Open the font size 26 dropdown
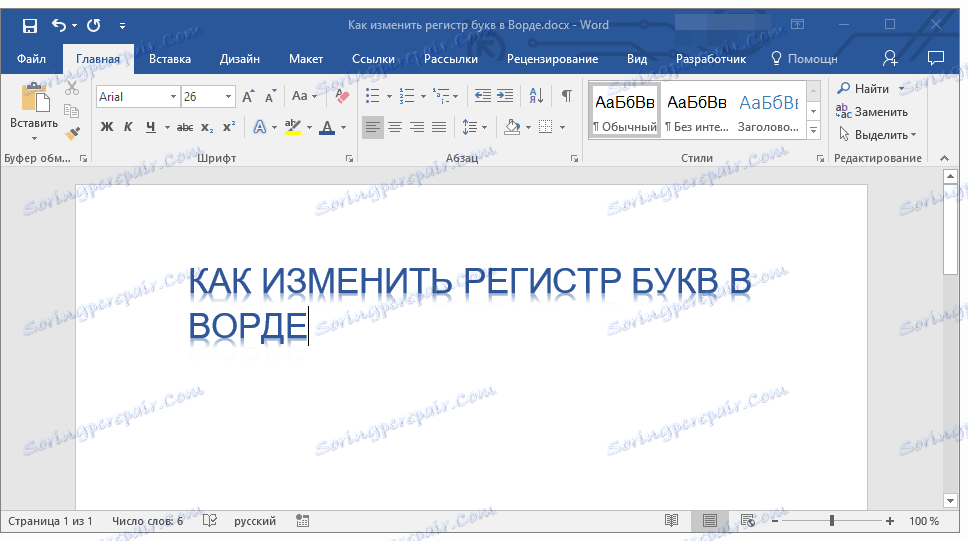This screenshot has width=968, height=541. (228, 97)
